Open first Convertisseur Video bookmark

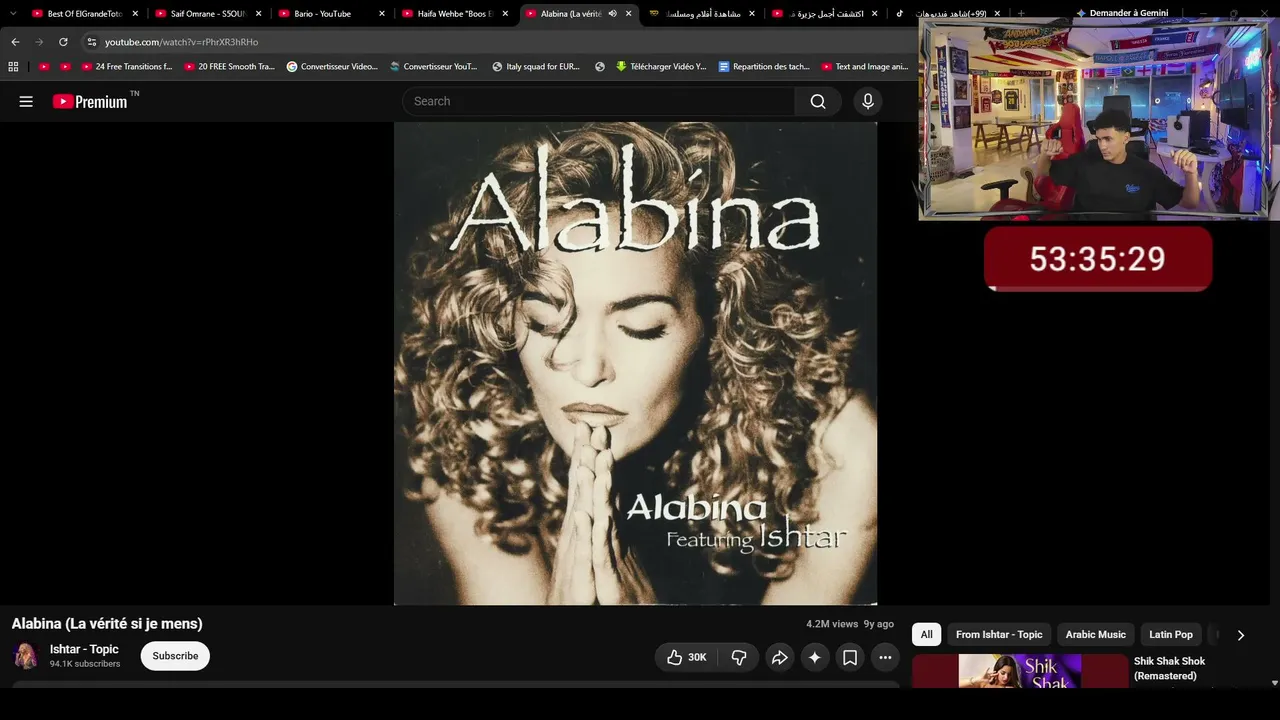(x=332, y=67)
